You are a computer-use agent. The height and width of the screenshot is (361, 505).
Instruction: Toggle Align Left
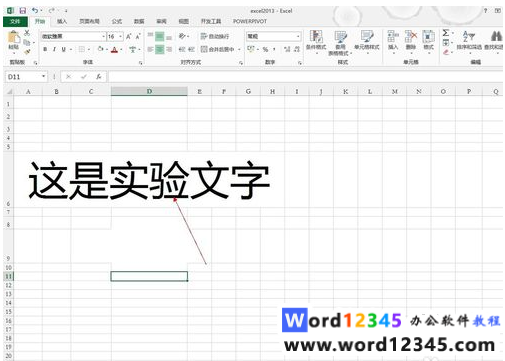point(150,49)
